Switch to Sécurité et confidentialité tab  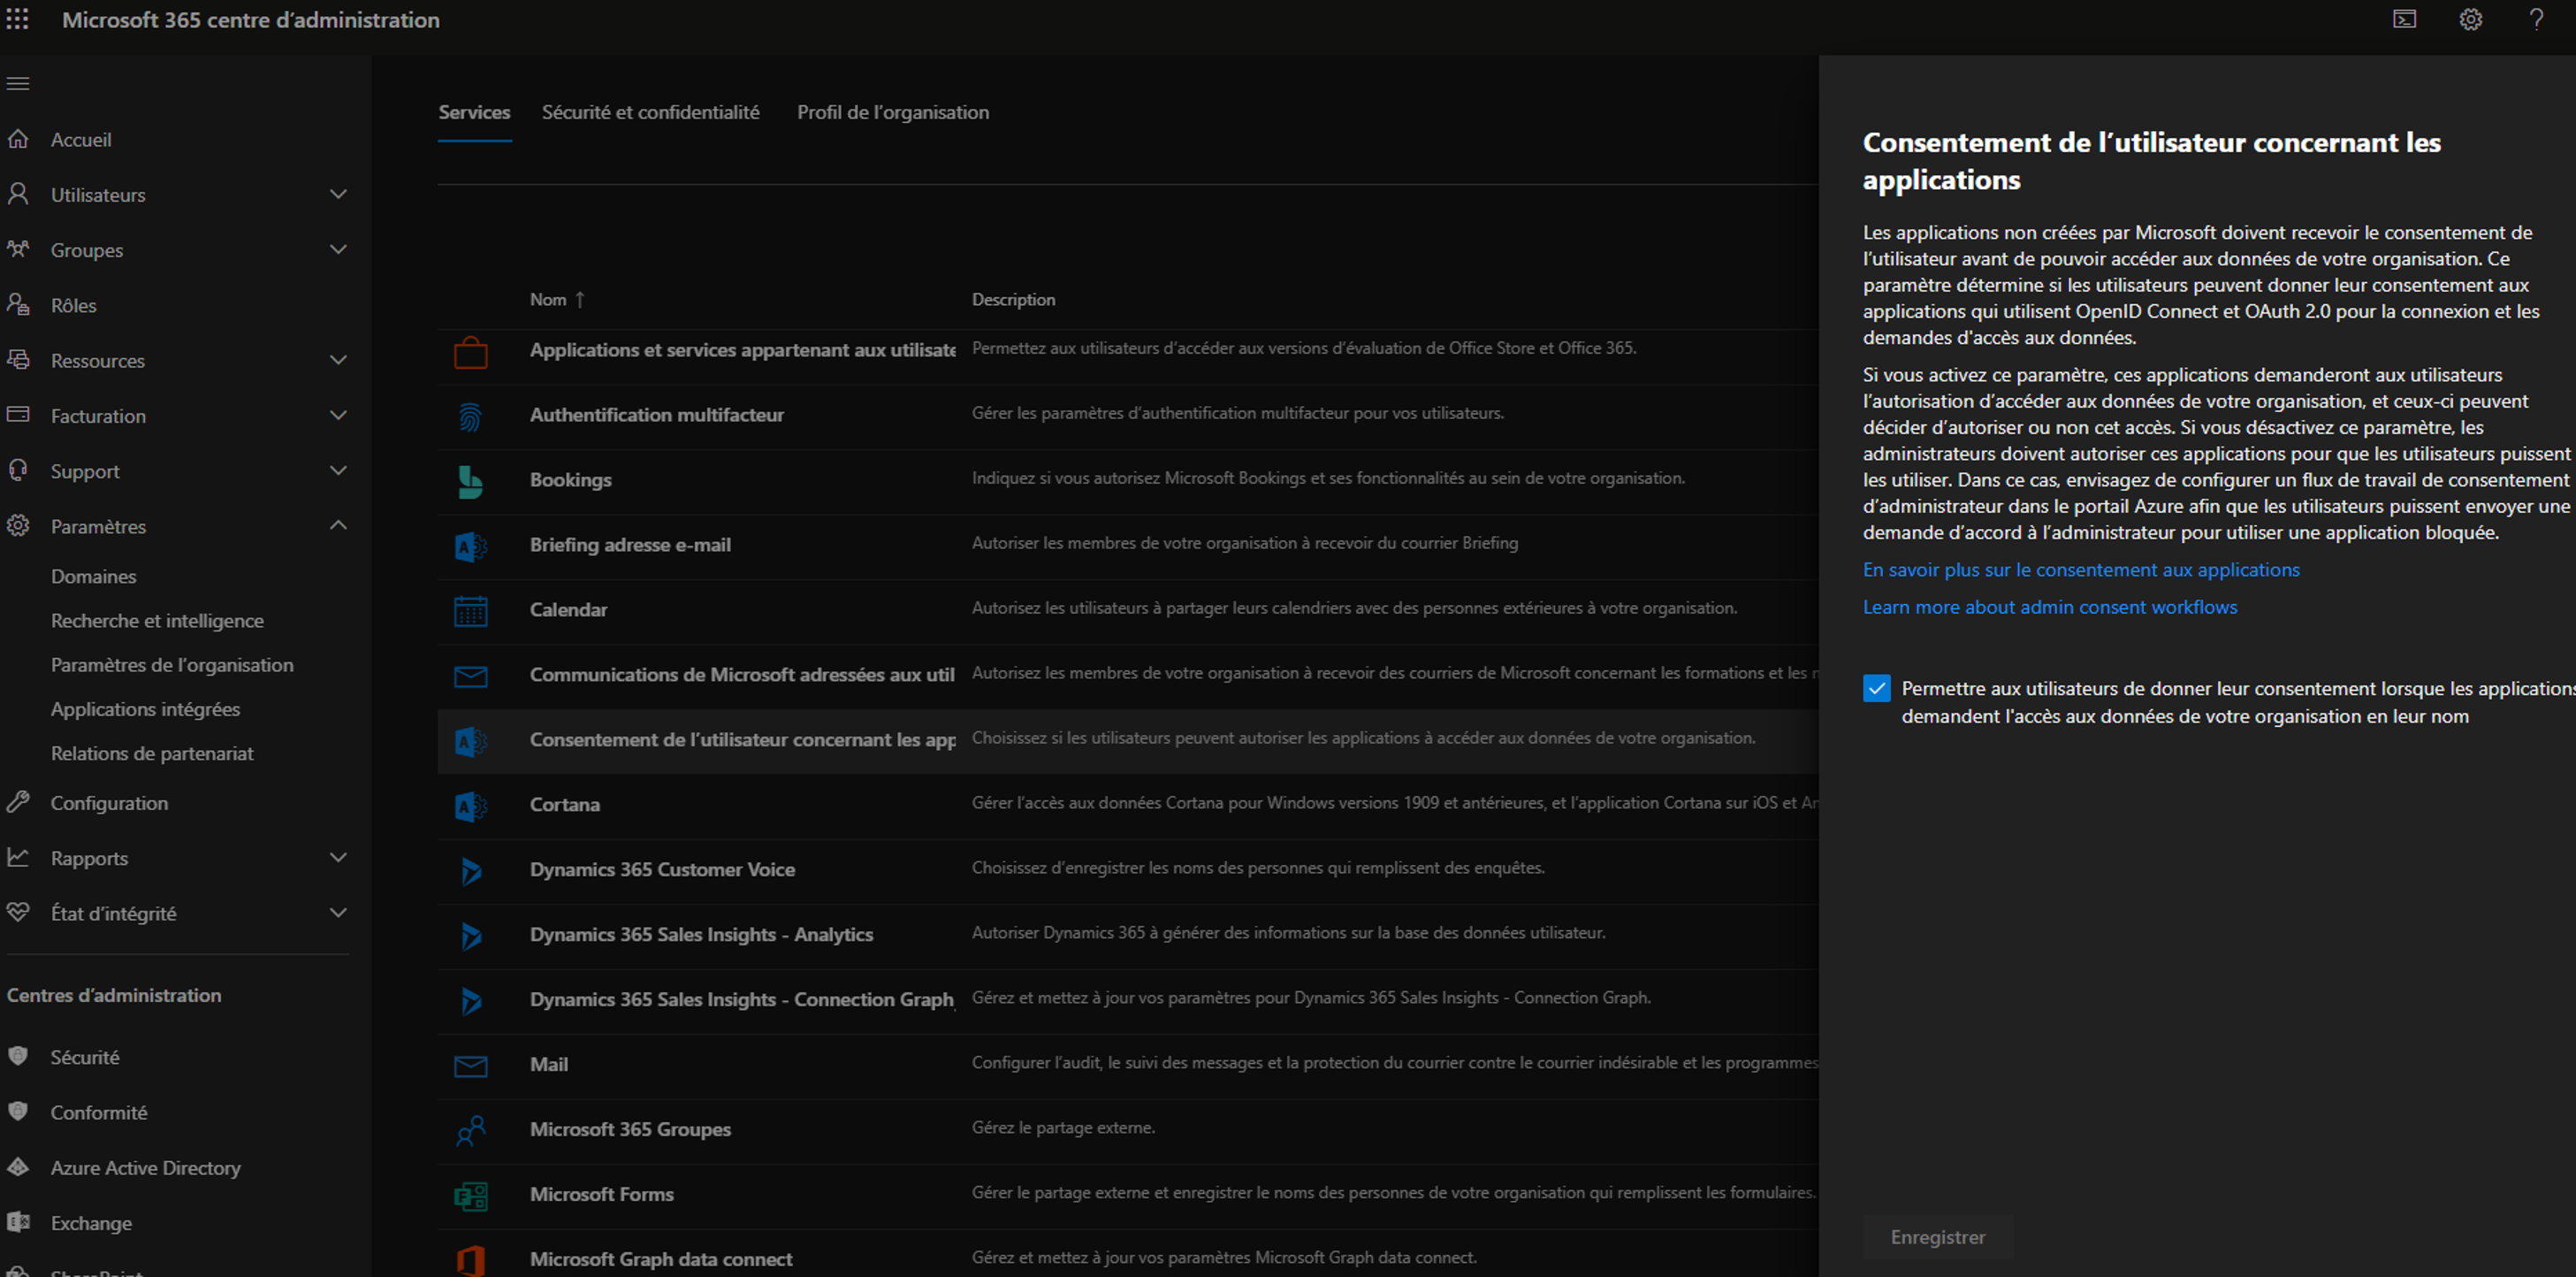[x=650, y=112]
